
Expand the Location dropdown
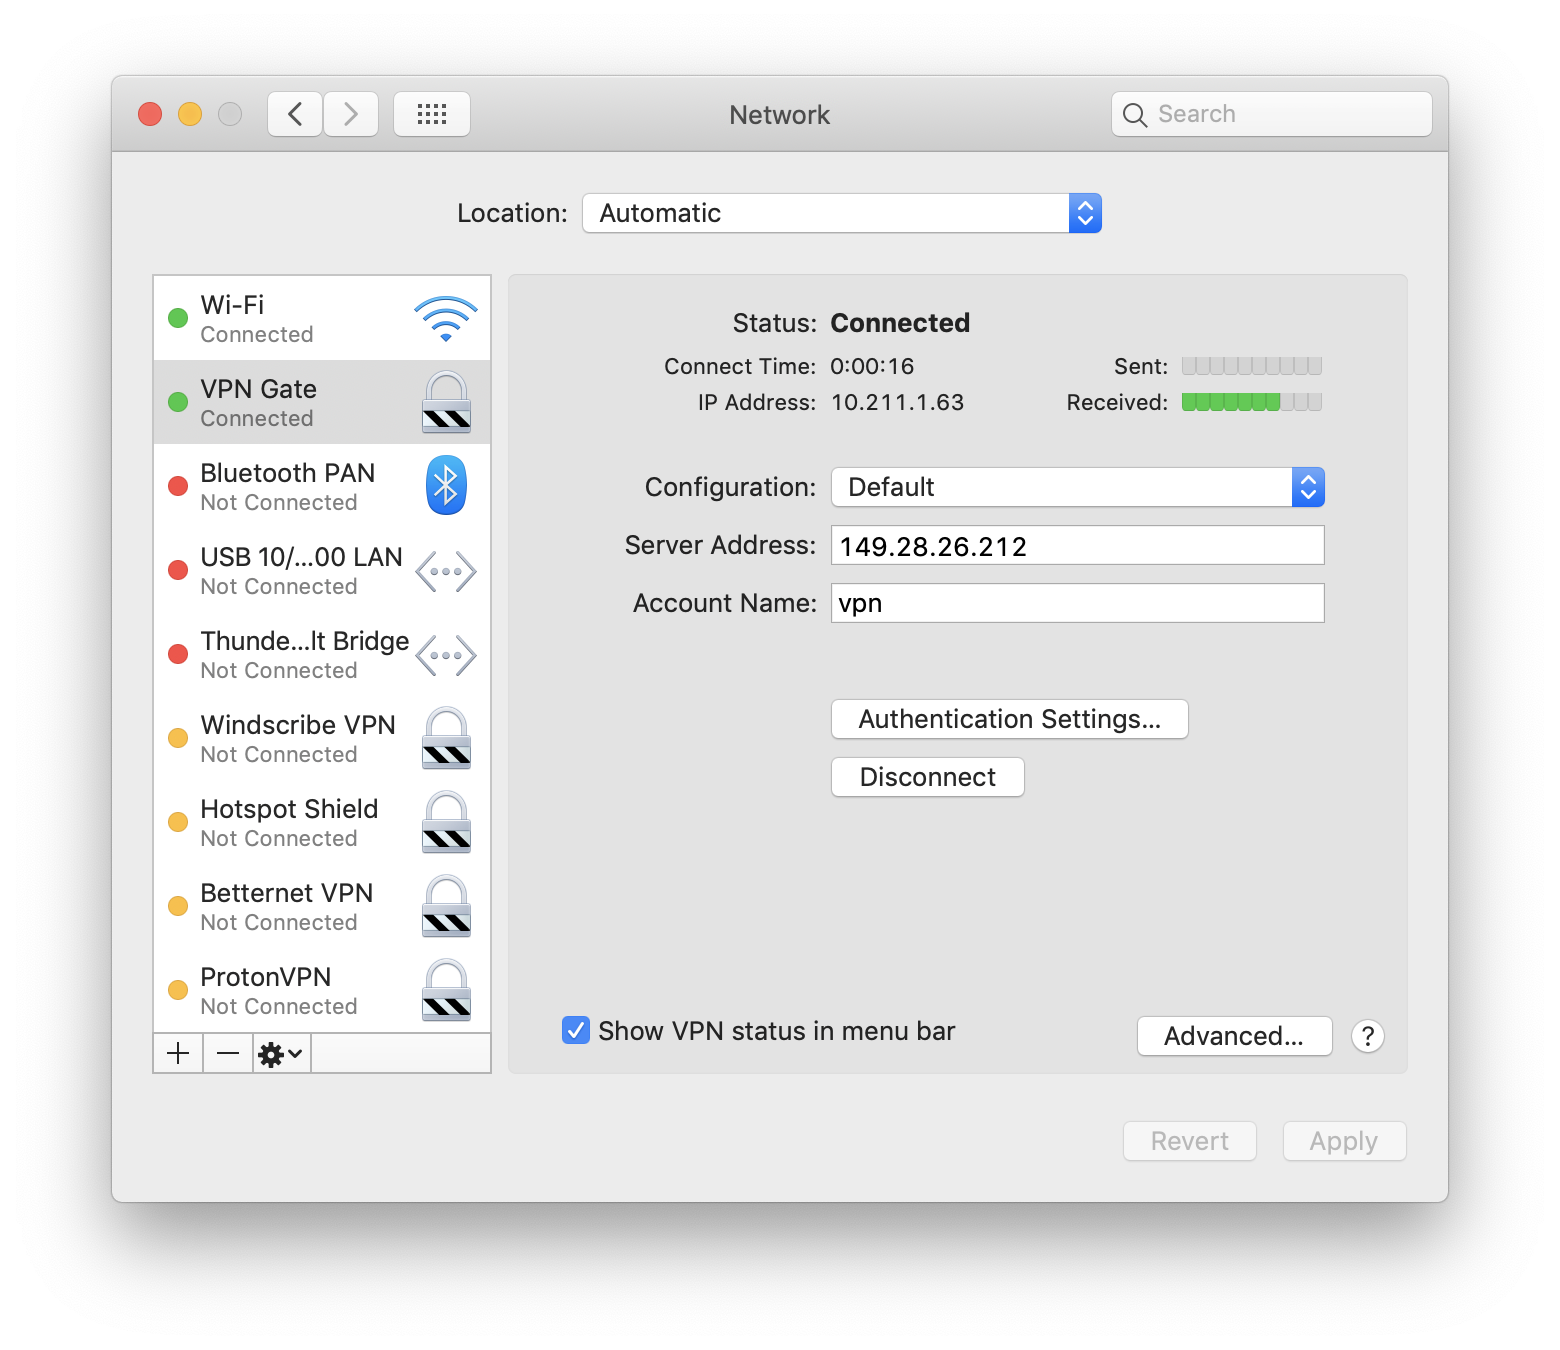click(842, 213)
